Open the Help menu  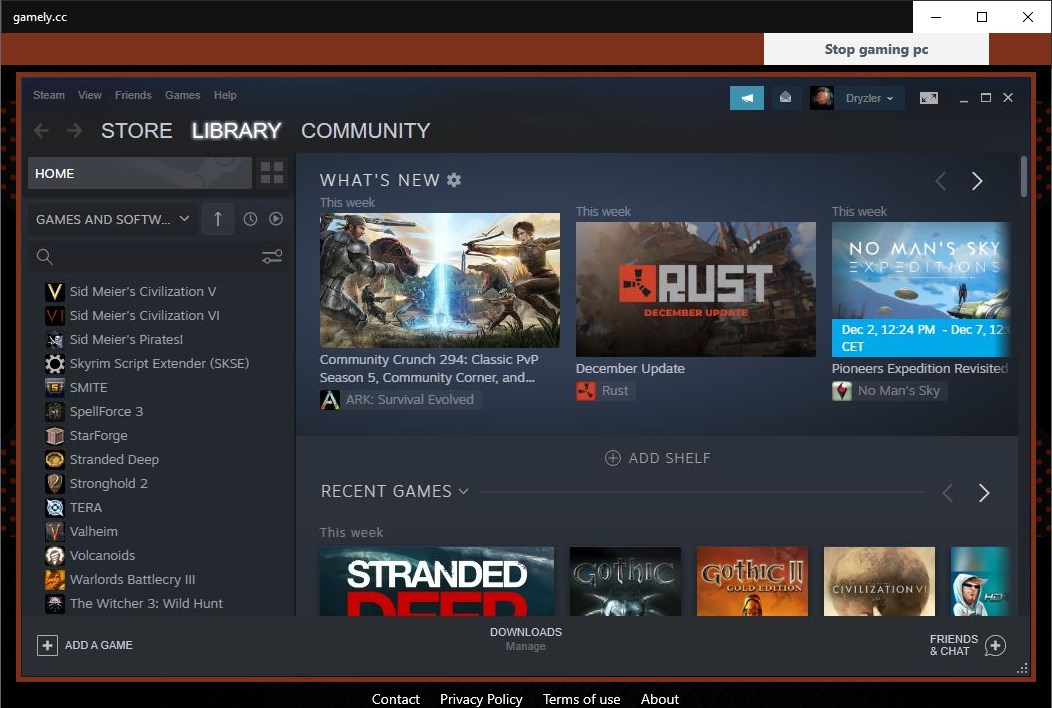225,95
